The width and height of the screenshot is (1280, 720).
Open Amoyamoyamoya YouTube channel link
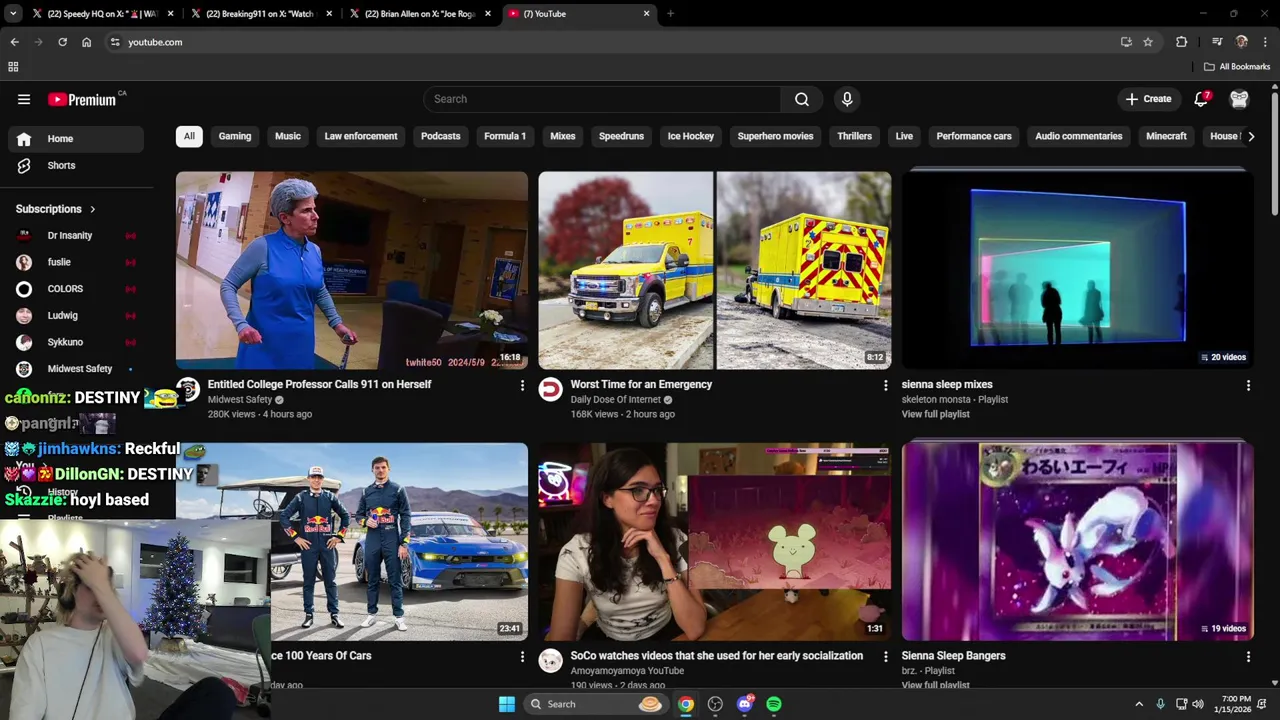(627, 671)
